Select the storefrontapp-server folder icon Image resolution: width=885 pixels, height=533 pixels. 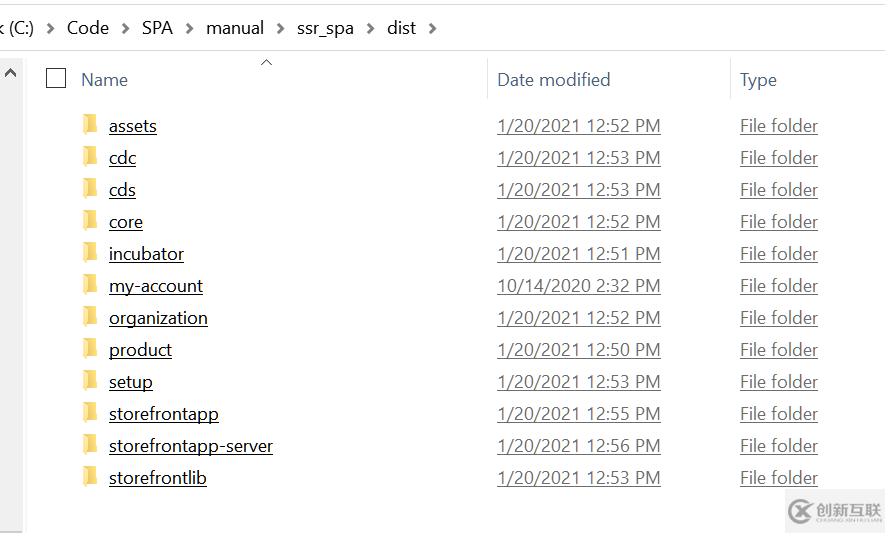(90, 444)
